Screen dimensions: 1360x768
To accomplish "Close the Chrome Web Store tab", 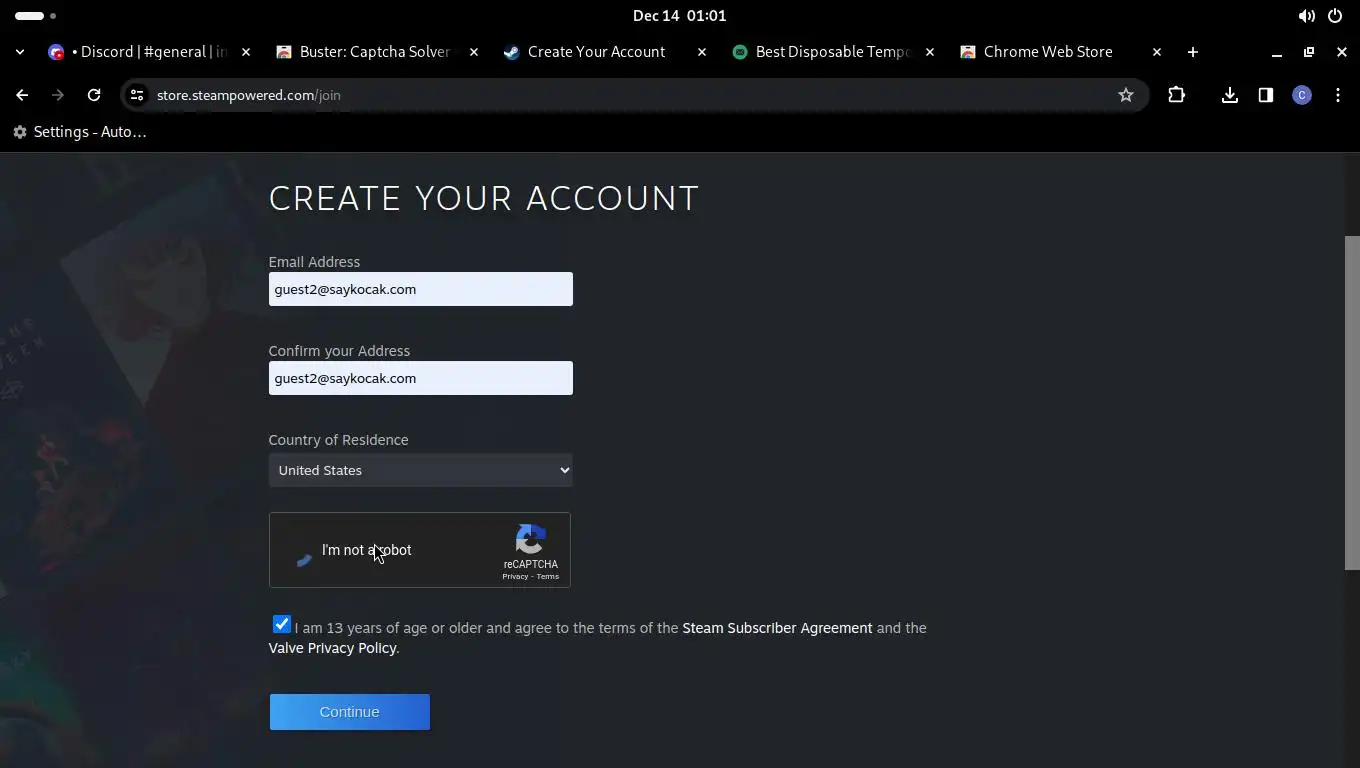I will point(1157,52).
